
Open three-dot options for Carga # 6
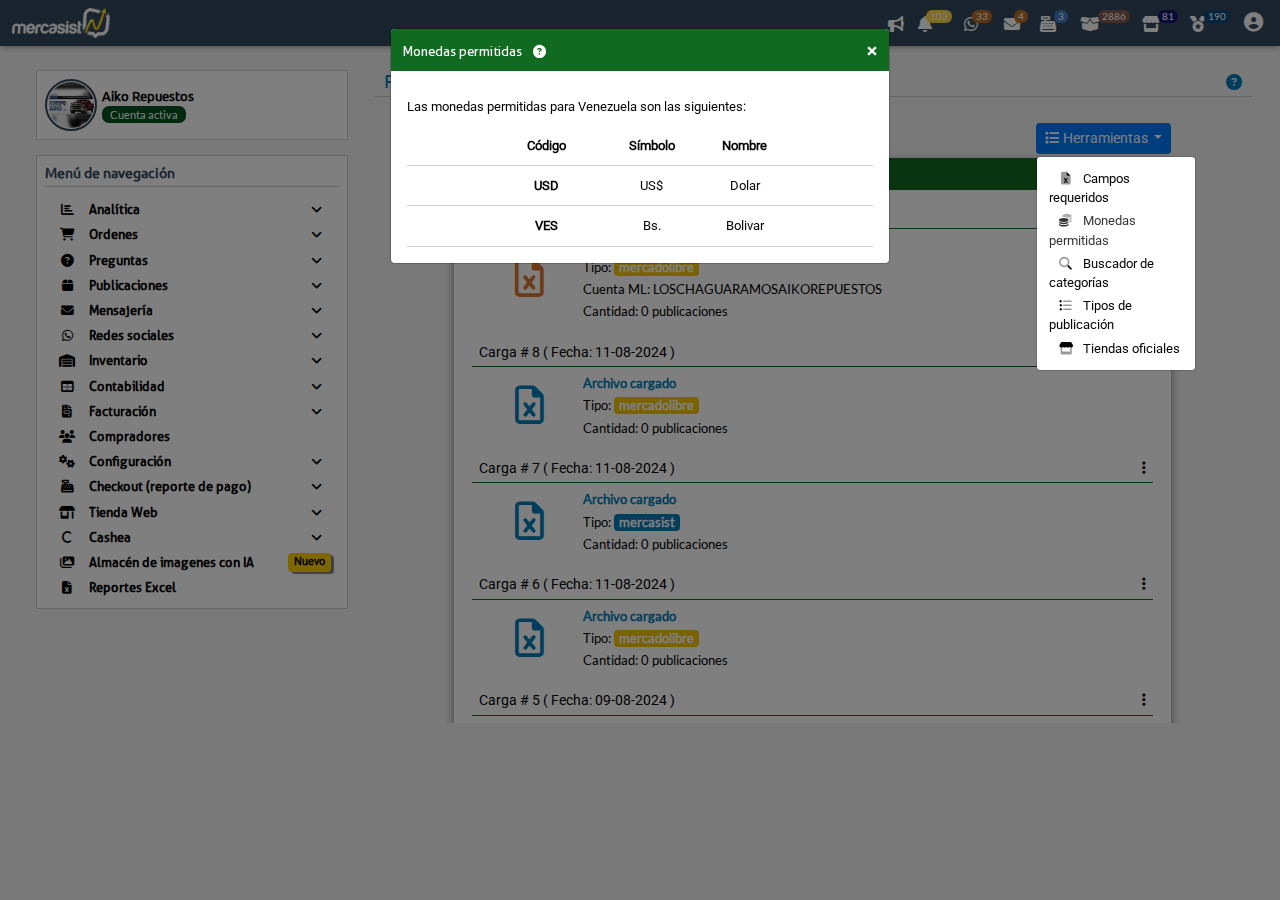(x=1143, y=584)
